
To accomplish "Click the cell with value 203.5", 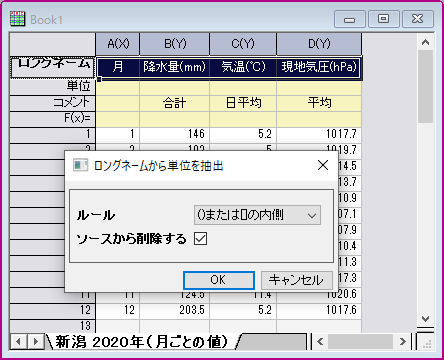I will coord(175,311).
